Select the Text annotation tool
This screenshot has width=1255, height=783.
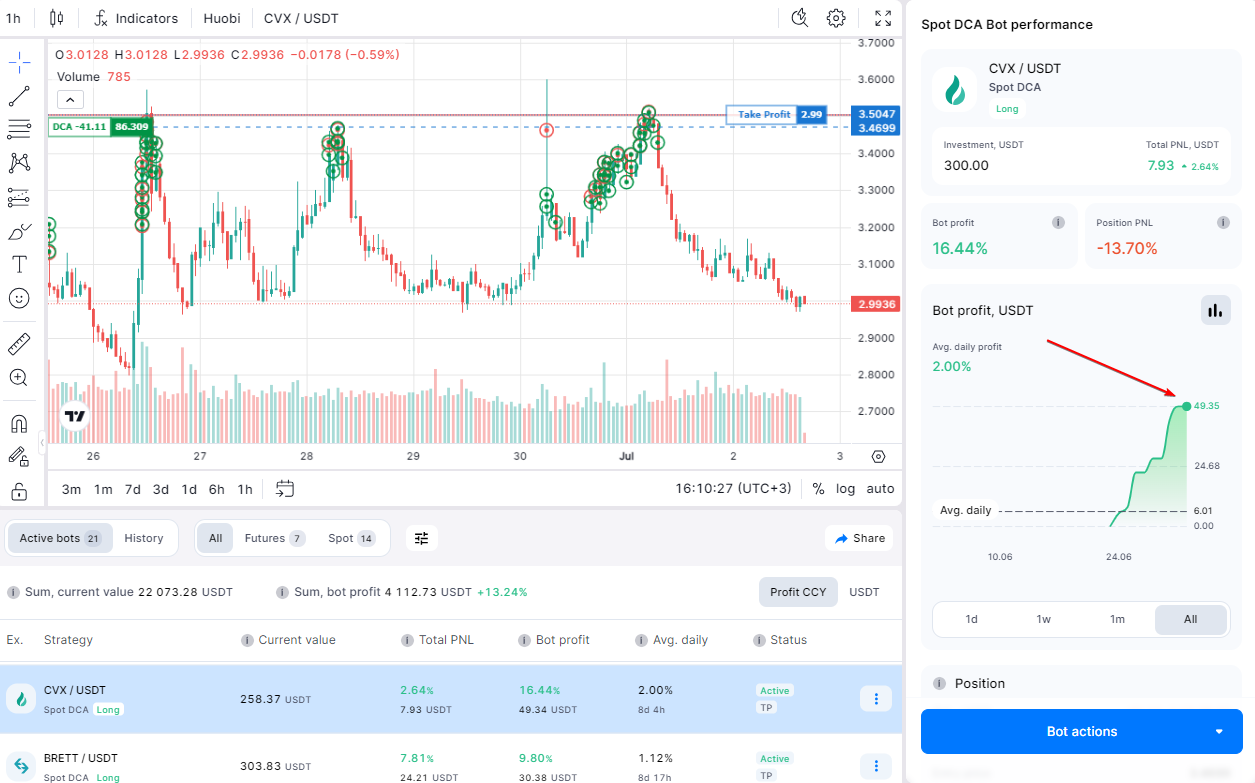pos(19,264)
